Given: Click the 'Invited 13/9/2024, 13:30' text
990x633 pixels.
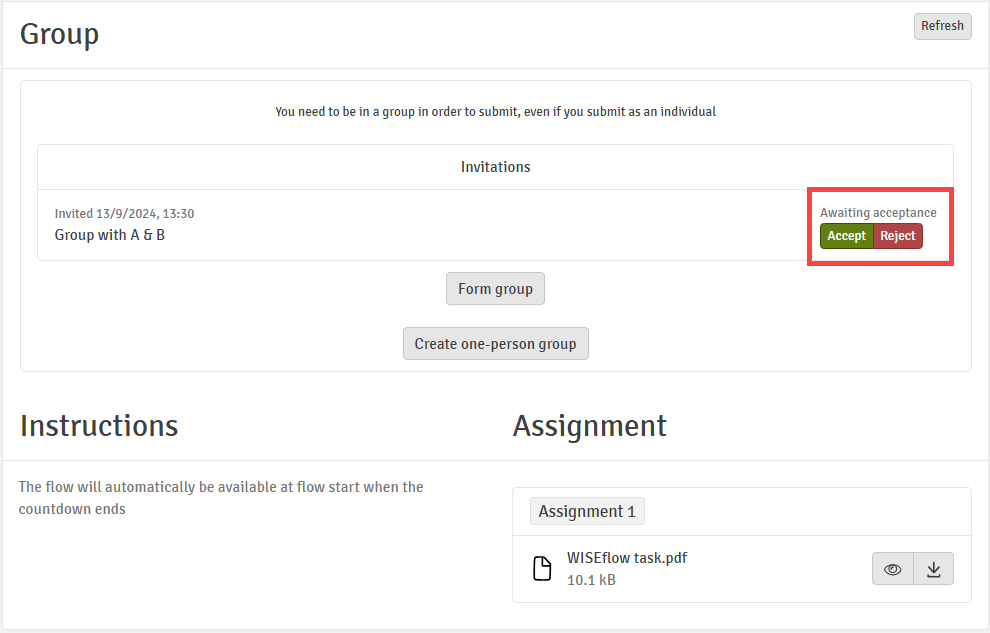Looking at the screenshot, I should click(124, 213).
